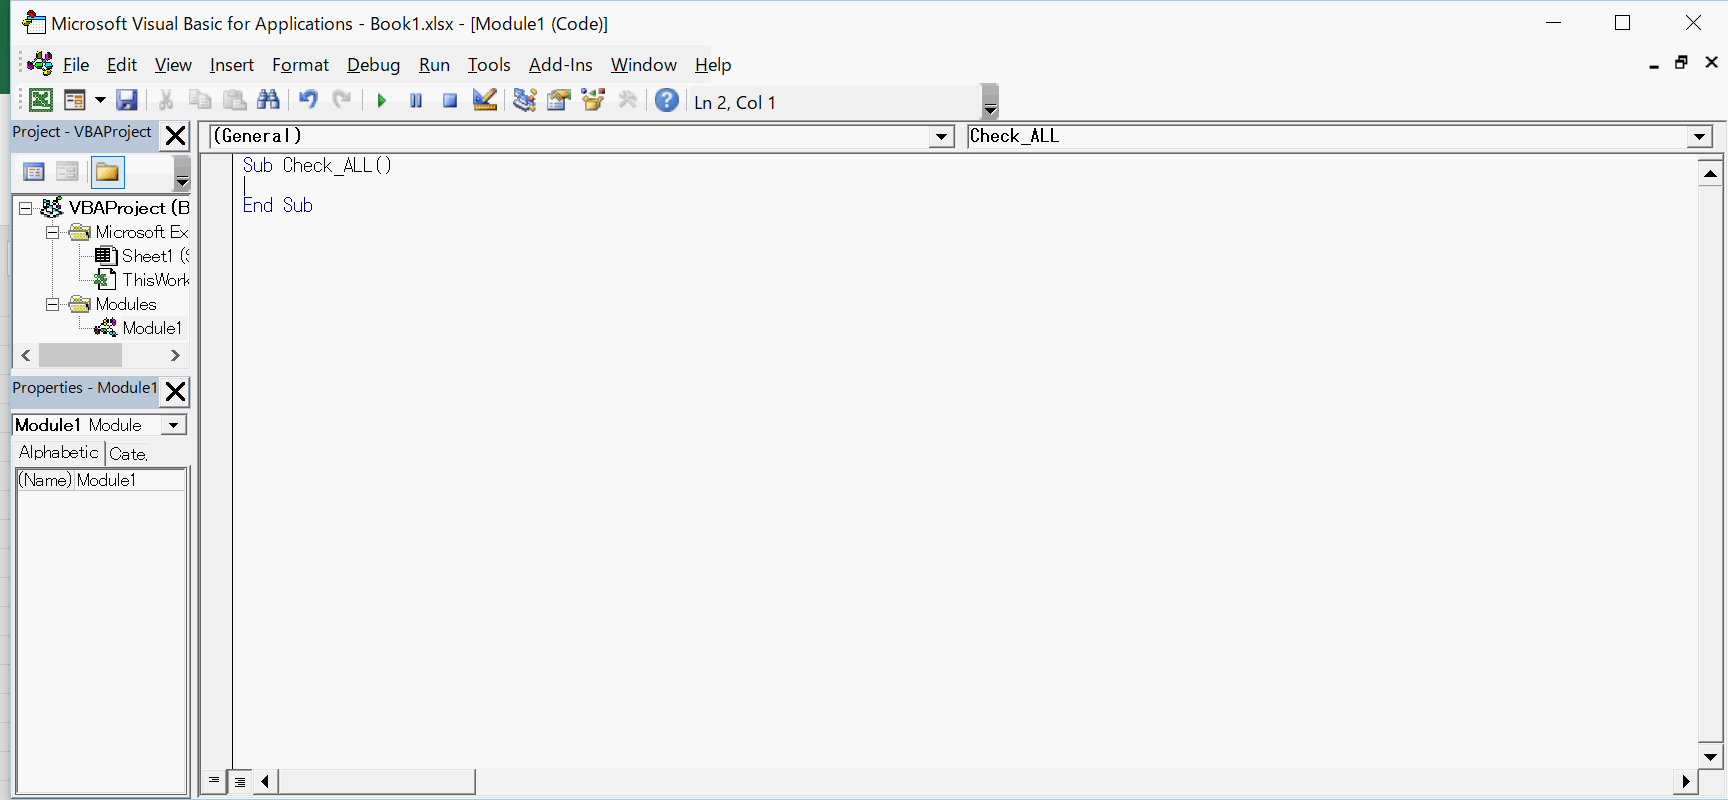Open the Add-Ins menu
This screenshot has width=1728, height=800.
click(561, 65)
